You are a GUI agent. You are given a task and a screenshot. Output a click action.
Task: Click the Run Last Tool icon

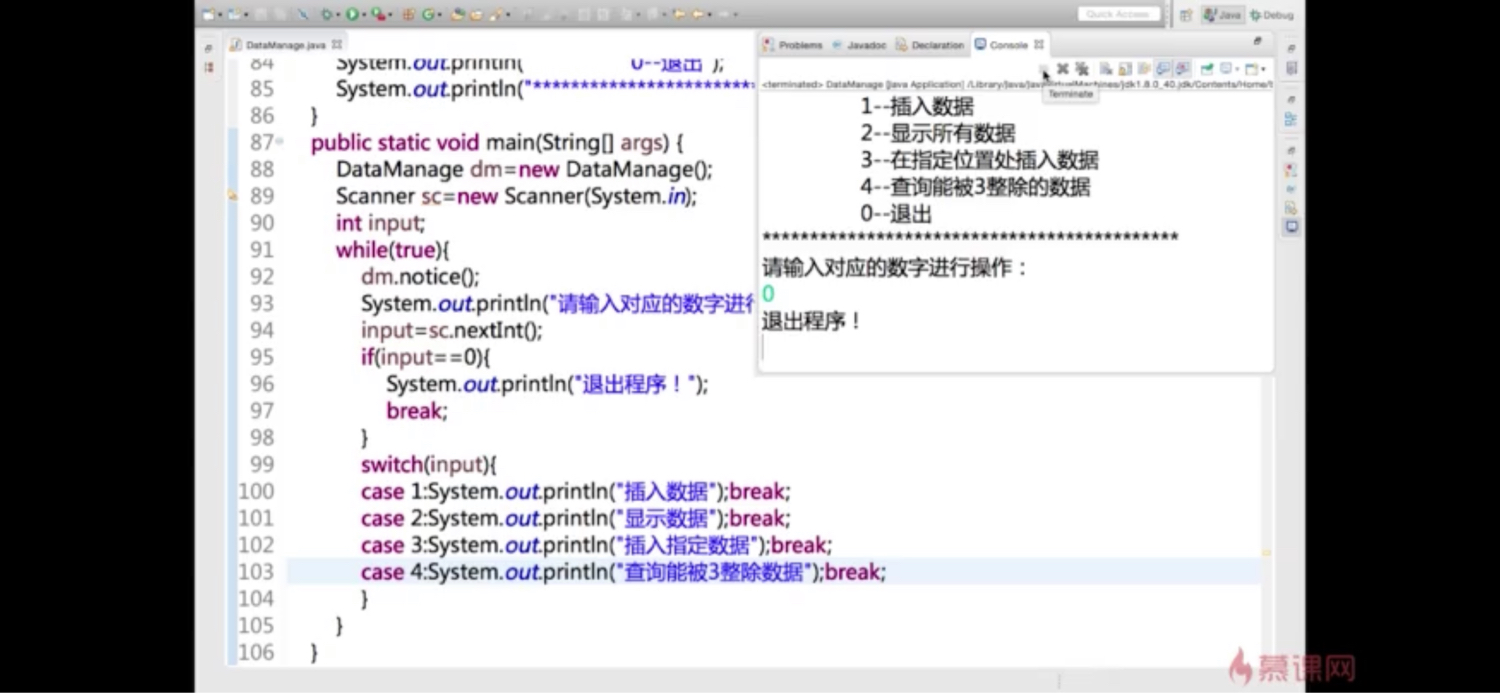tap(378, 15)
